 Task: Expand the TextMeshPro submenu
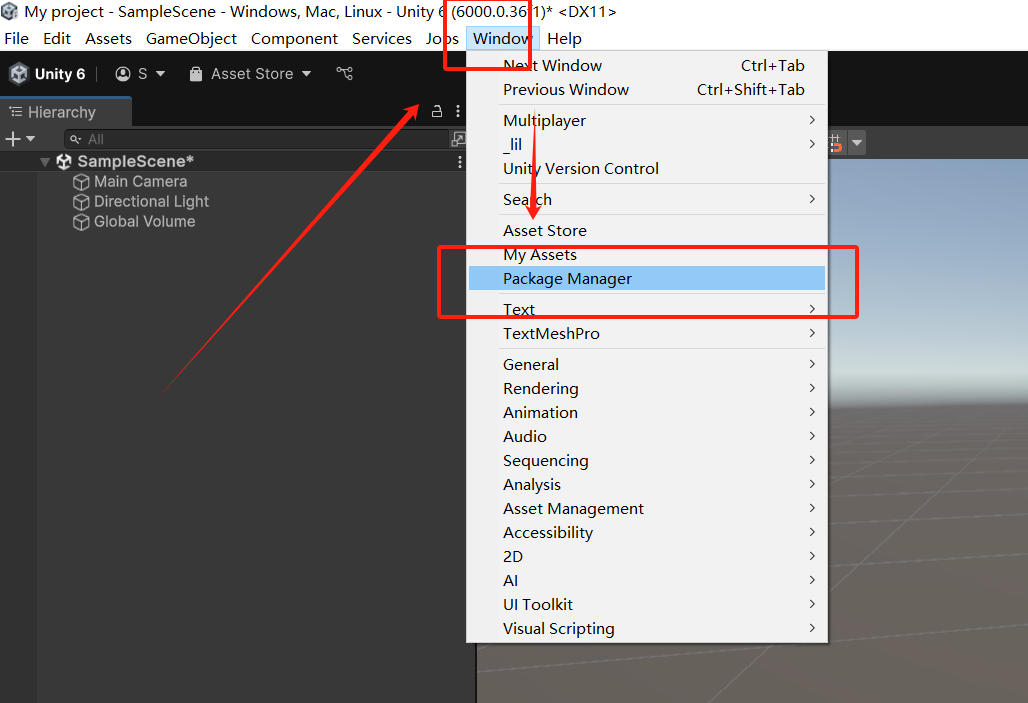click(x=647, y=333)
